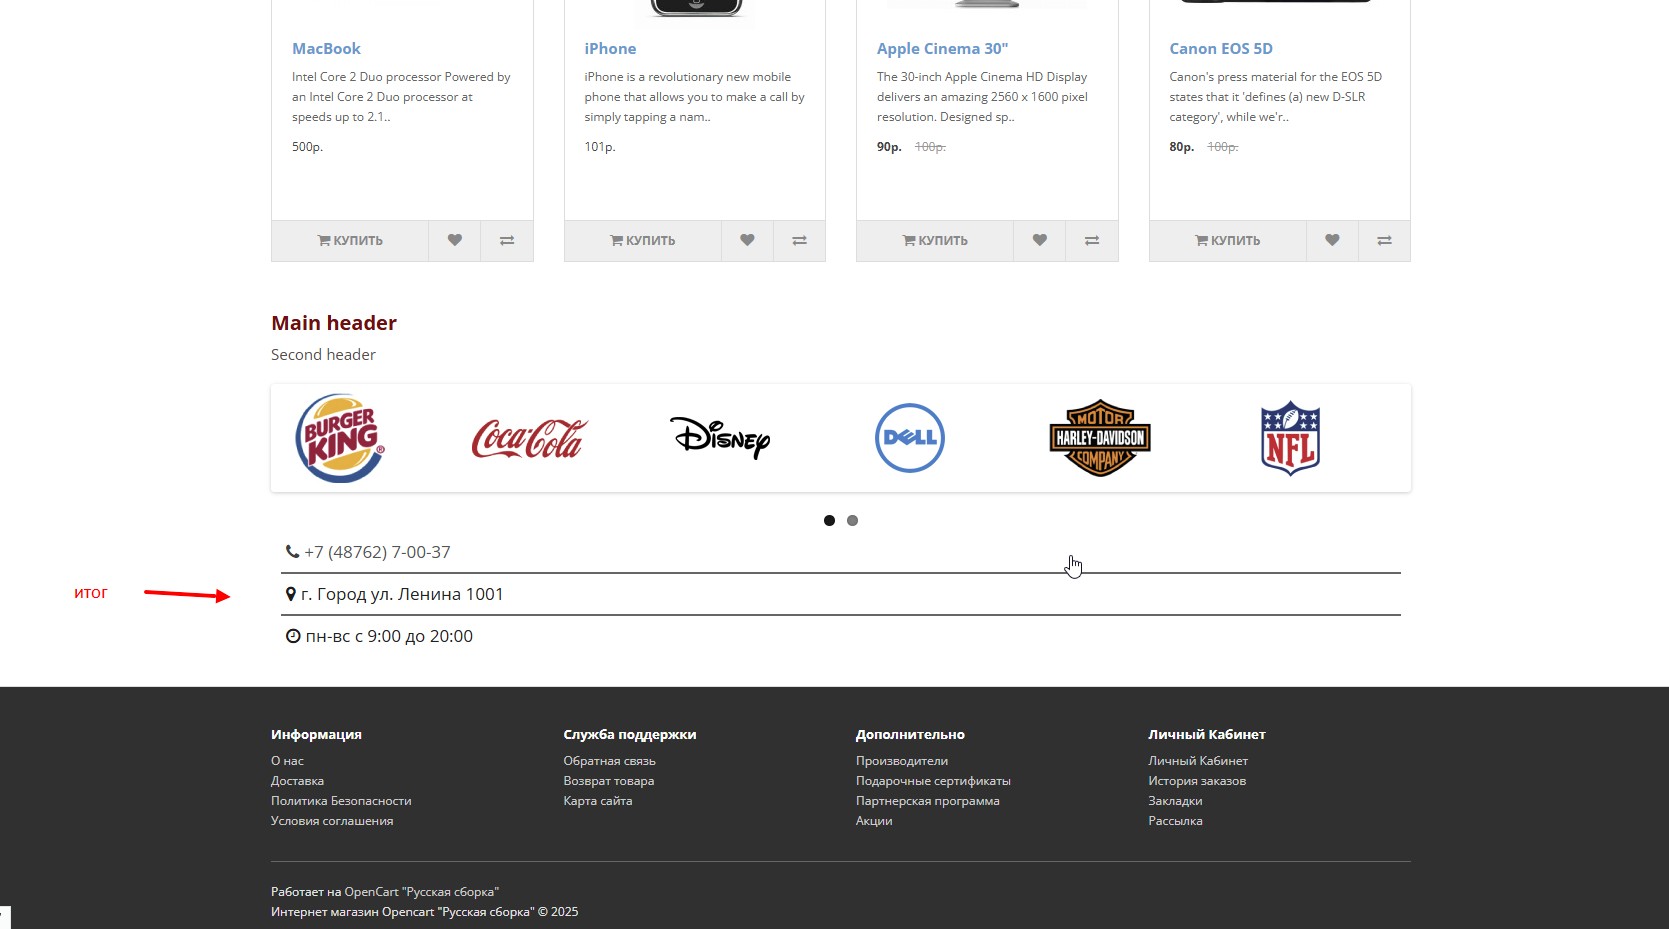Select the Harley-Davidson logo
1669x929 pixels.
pyautogui.click(x=1100, y=438)
